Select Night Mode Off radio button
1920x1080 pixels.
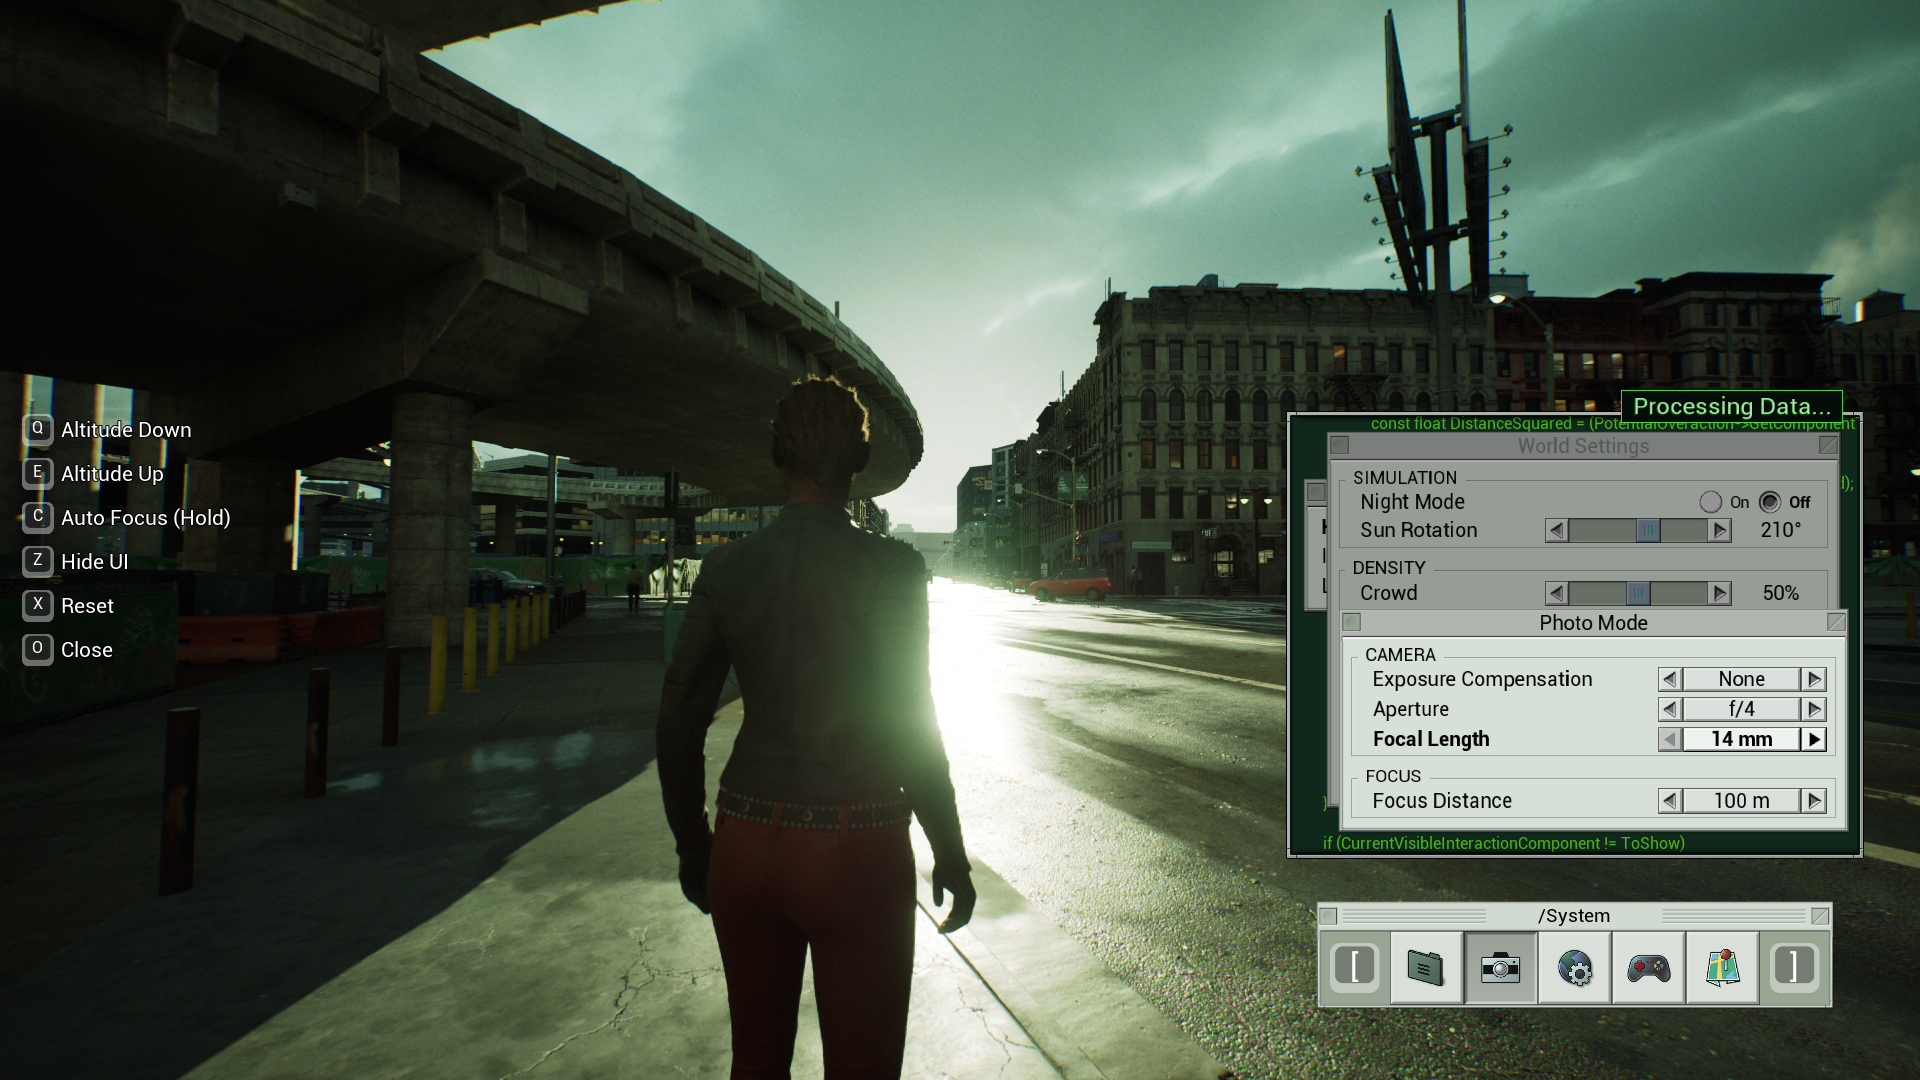(1770, 502)
